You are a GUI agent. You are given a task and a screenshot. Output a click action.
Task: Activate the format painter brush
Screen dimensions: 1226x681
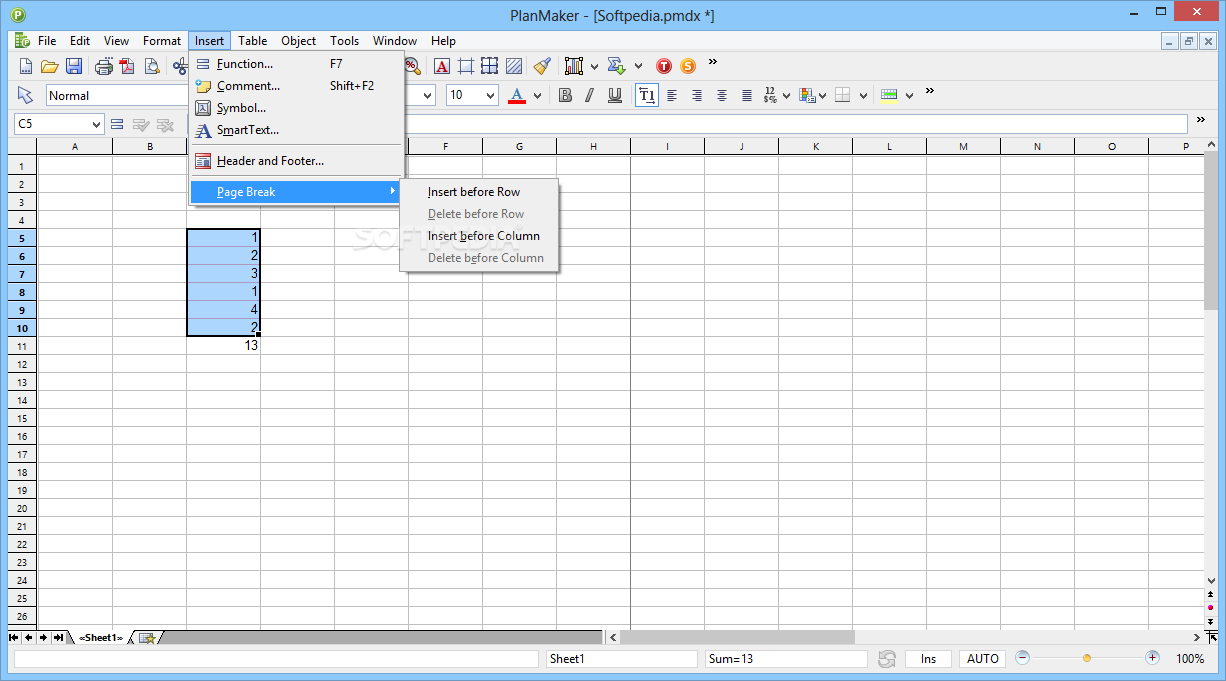click(542, 66)
